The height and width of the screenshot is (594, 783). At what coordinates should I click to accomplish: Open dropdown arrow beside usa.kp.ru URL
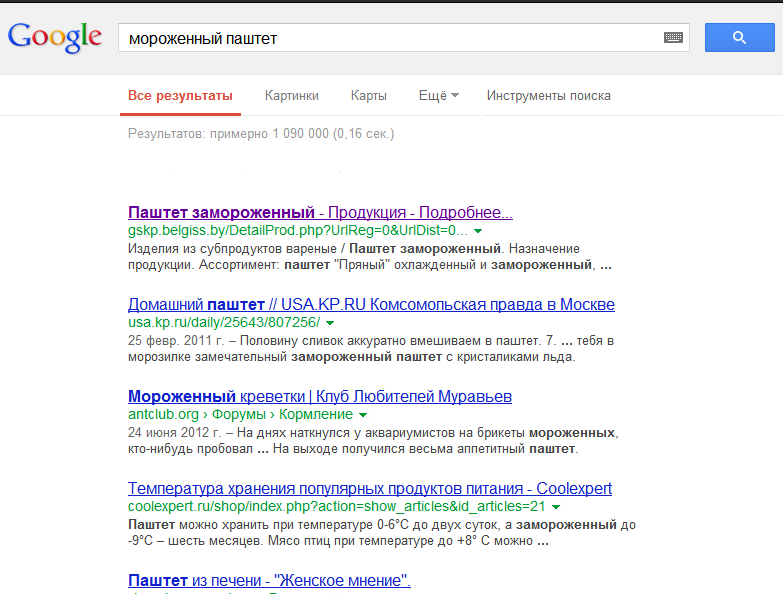[330, 323]
